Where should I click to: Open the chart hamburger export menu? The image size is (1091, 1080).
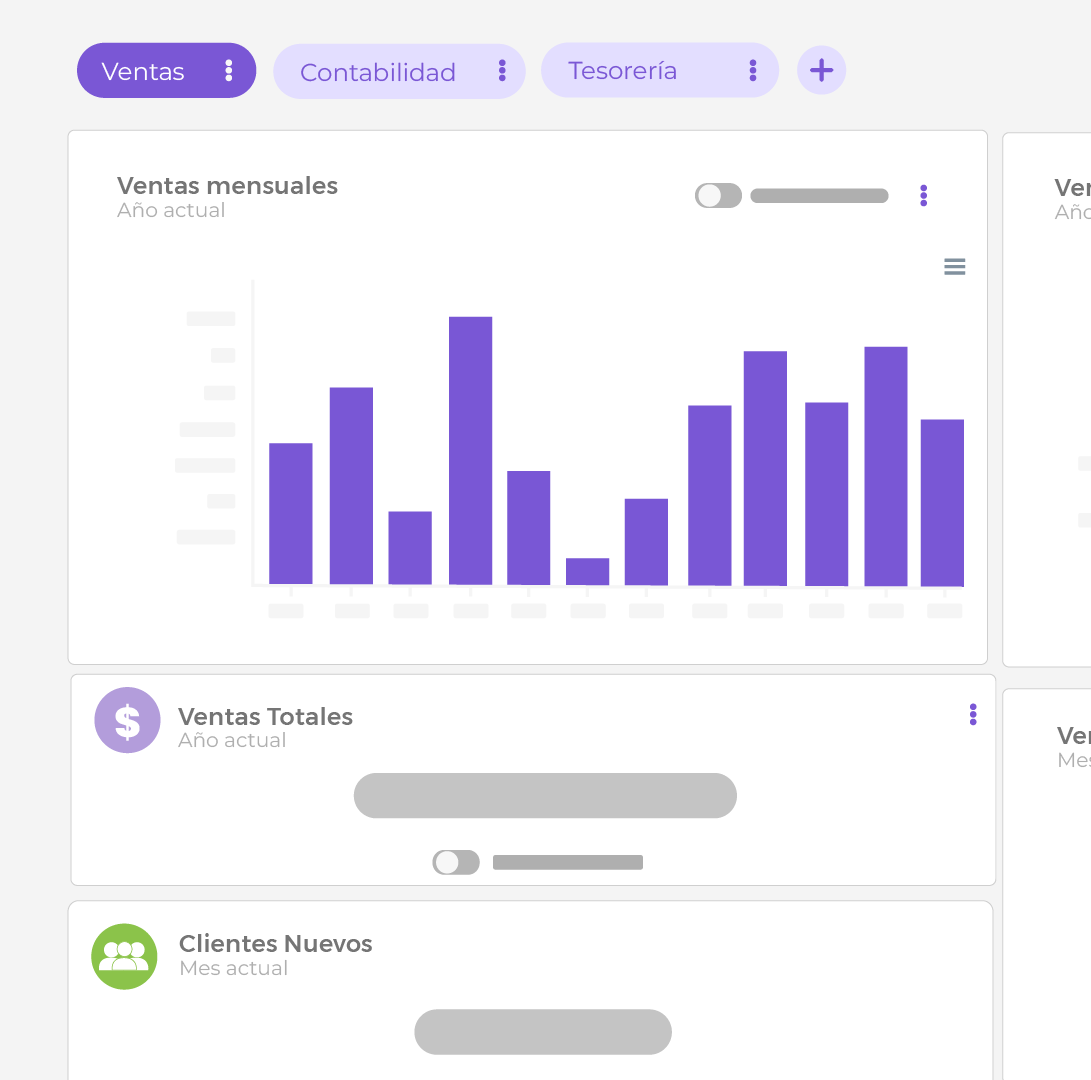pyautogui.click(x=955, y=267)
